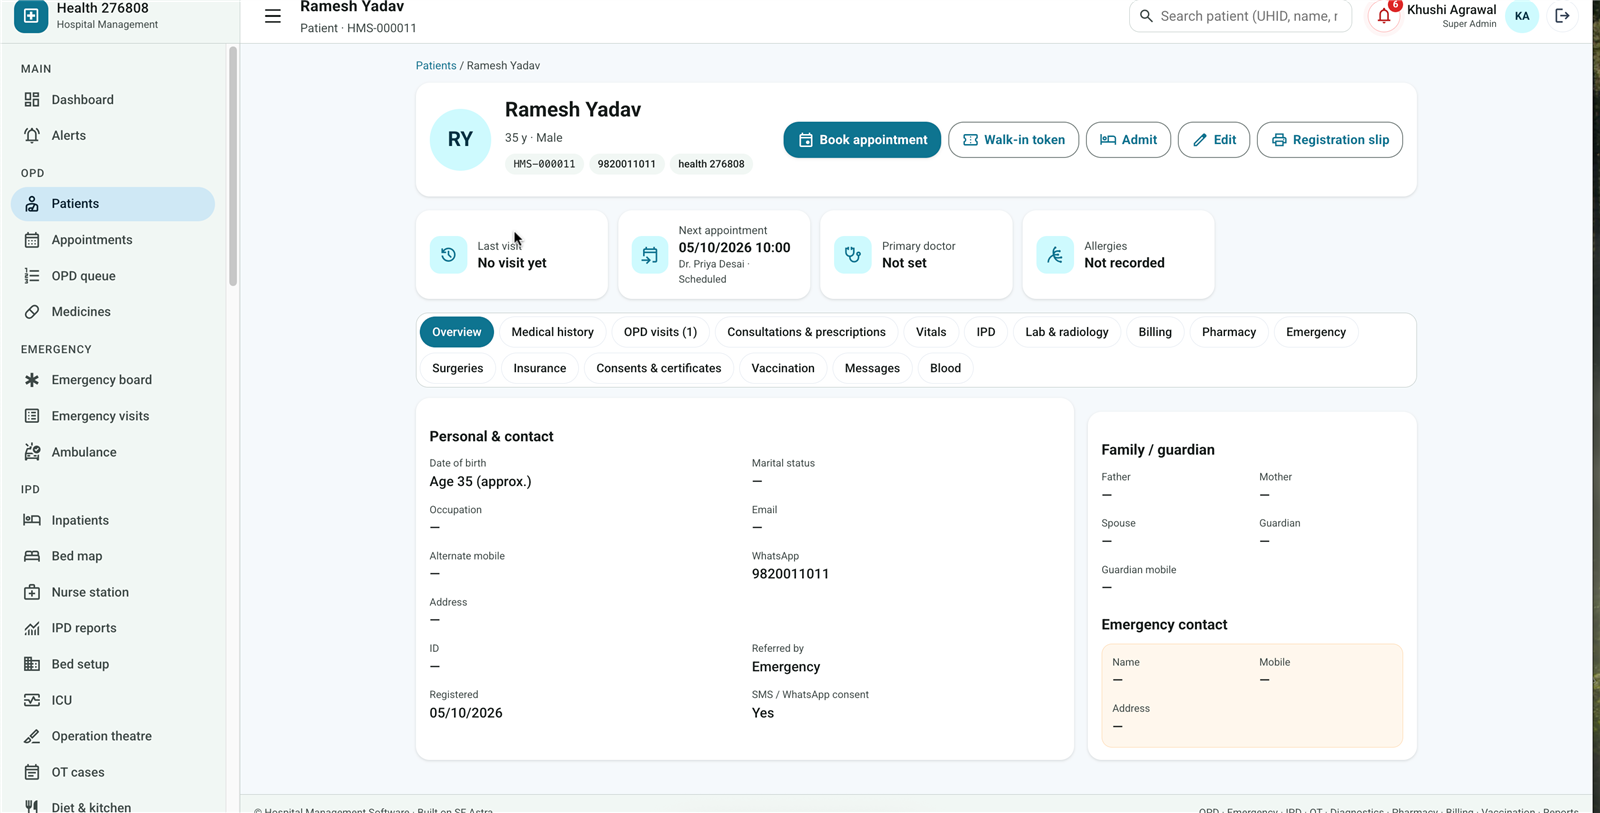Open the Blood tab
This screenshot has width=1600, height=813.
pyautogui.click(x=945, y=368)
